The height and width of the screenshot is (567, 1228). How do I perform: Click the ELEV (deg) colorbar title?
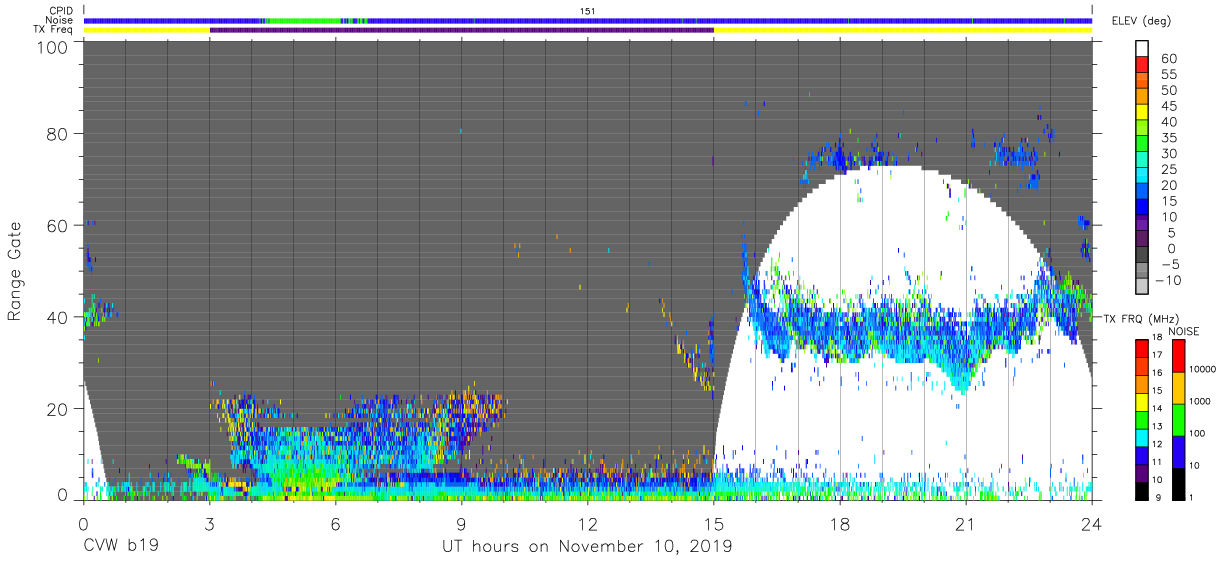click(x=1140, y=20)
